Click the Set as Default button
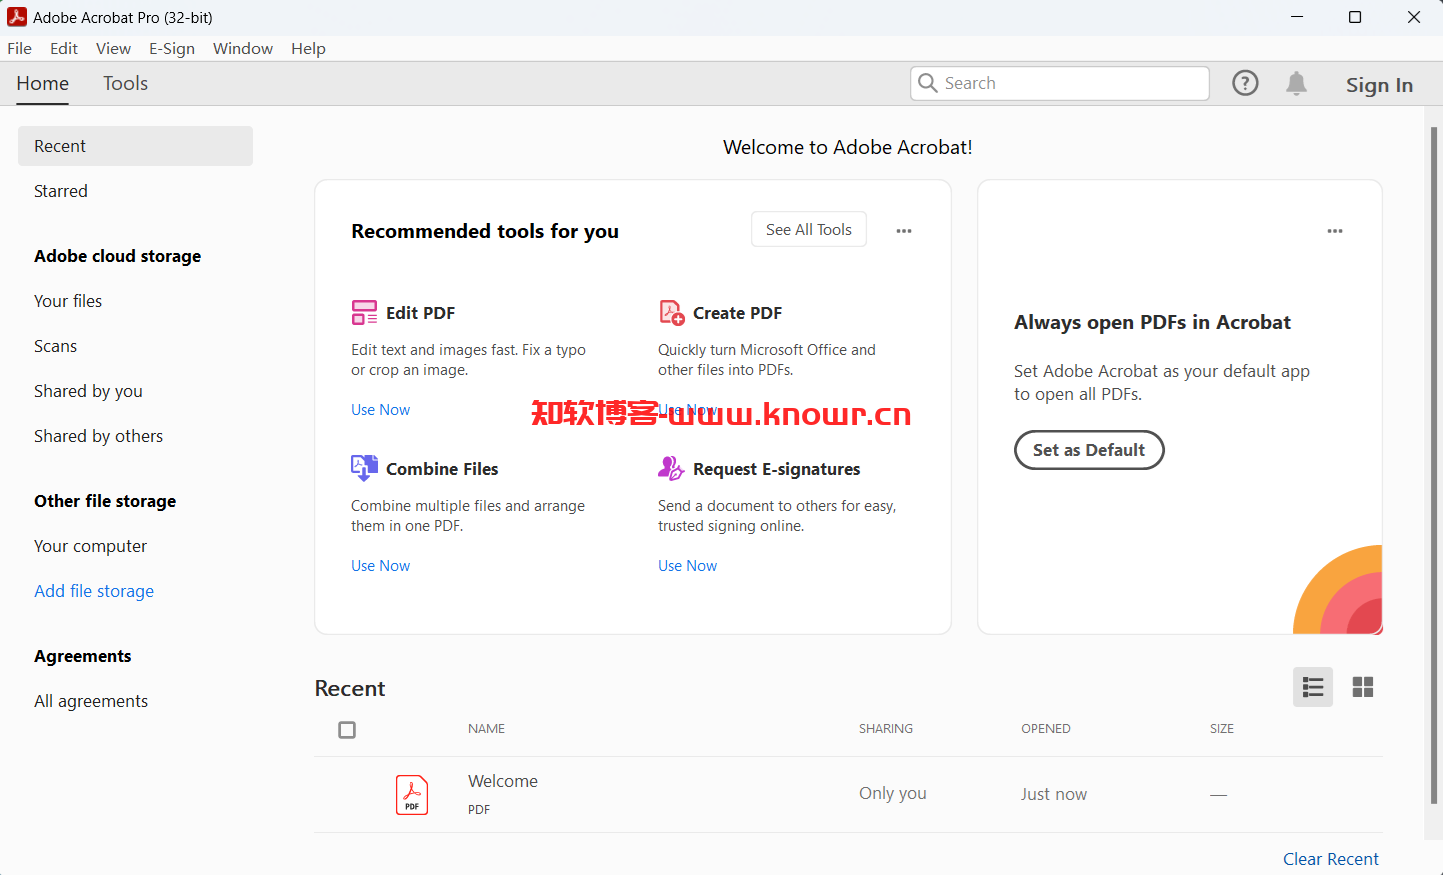 (1089, 450)
